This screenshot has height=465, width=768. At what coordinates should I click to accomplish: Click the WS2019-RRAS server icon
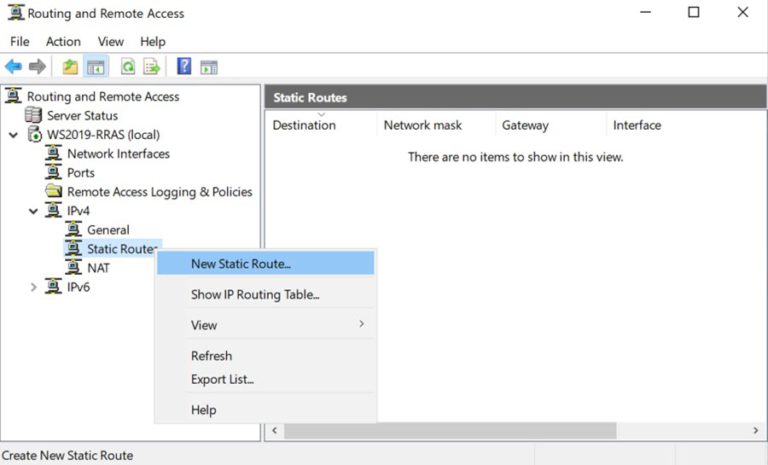(x=35, y=134)
